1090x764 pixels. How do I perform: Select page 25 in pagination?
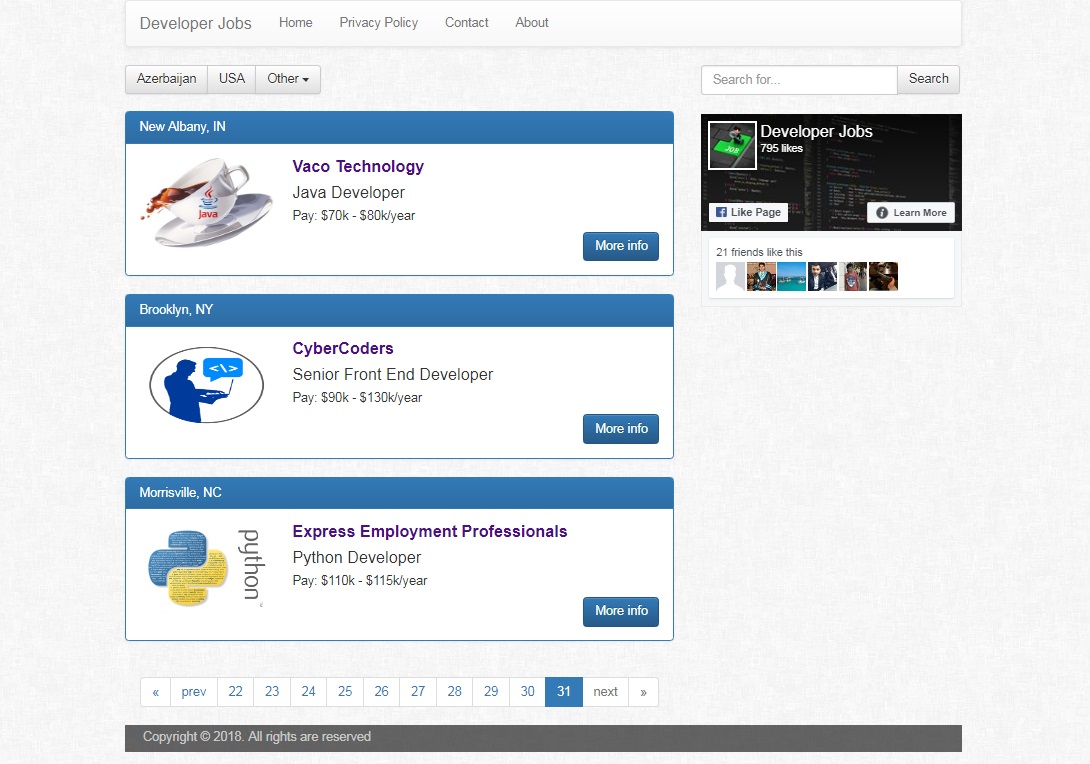345,692
